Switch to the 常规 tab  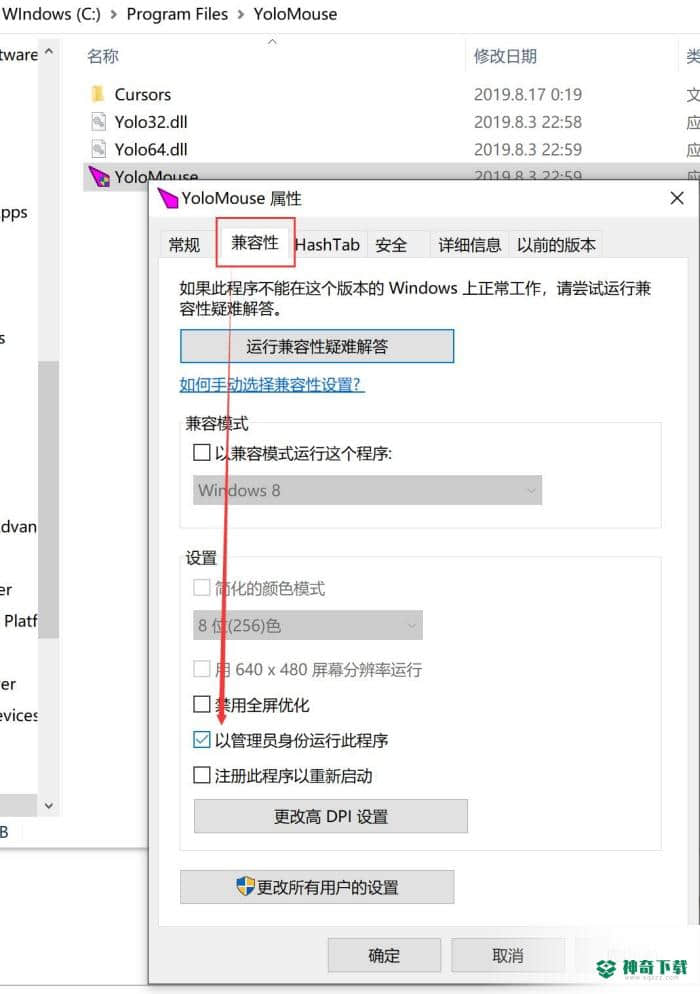184,245
